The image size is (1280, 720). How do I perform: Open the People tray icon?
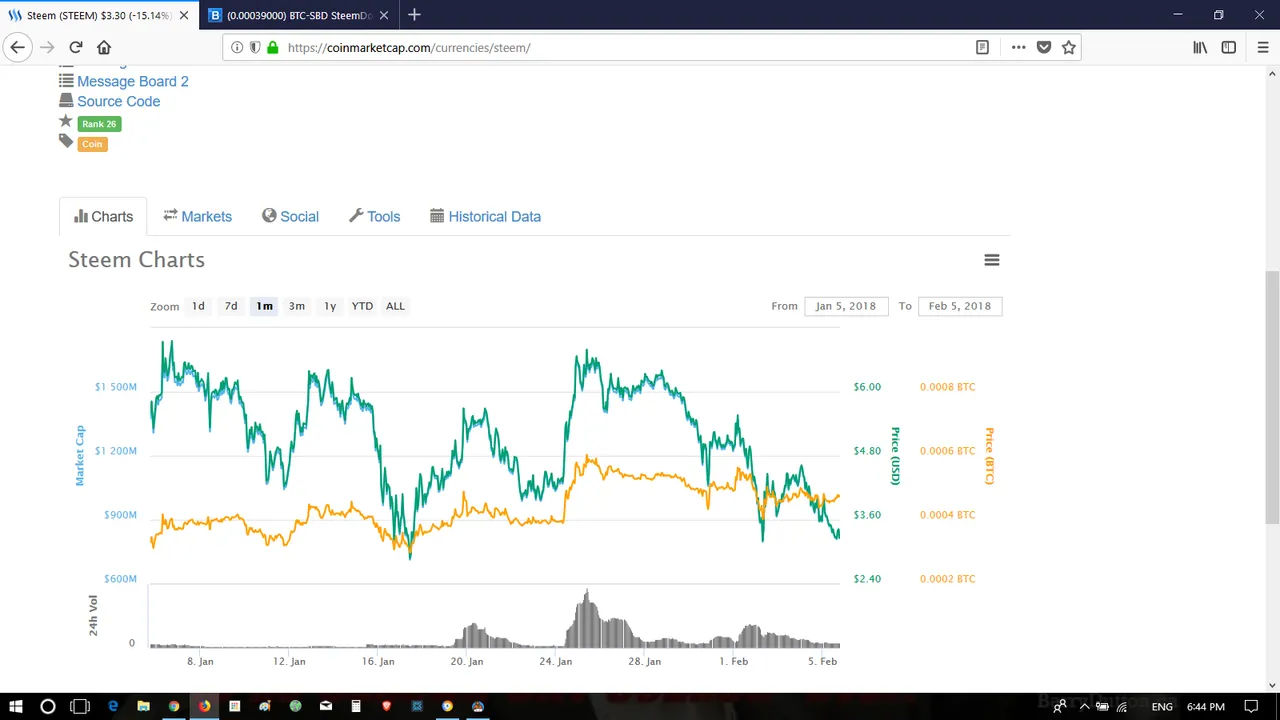click(1059, 706)
